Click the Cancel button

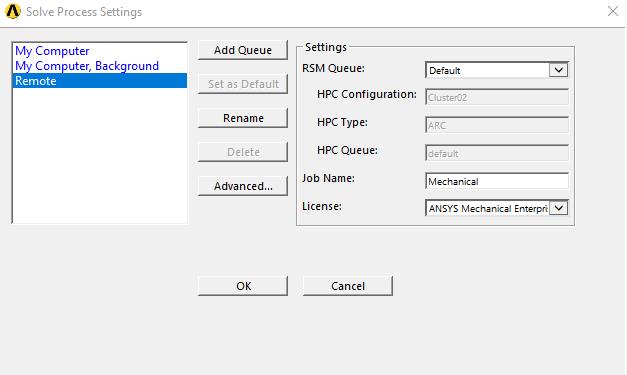[347, 286]
